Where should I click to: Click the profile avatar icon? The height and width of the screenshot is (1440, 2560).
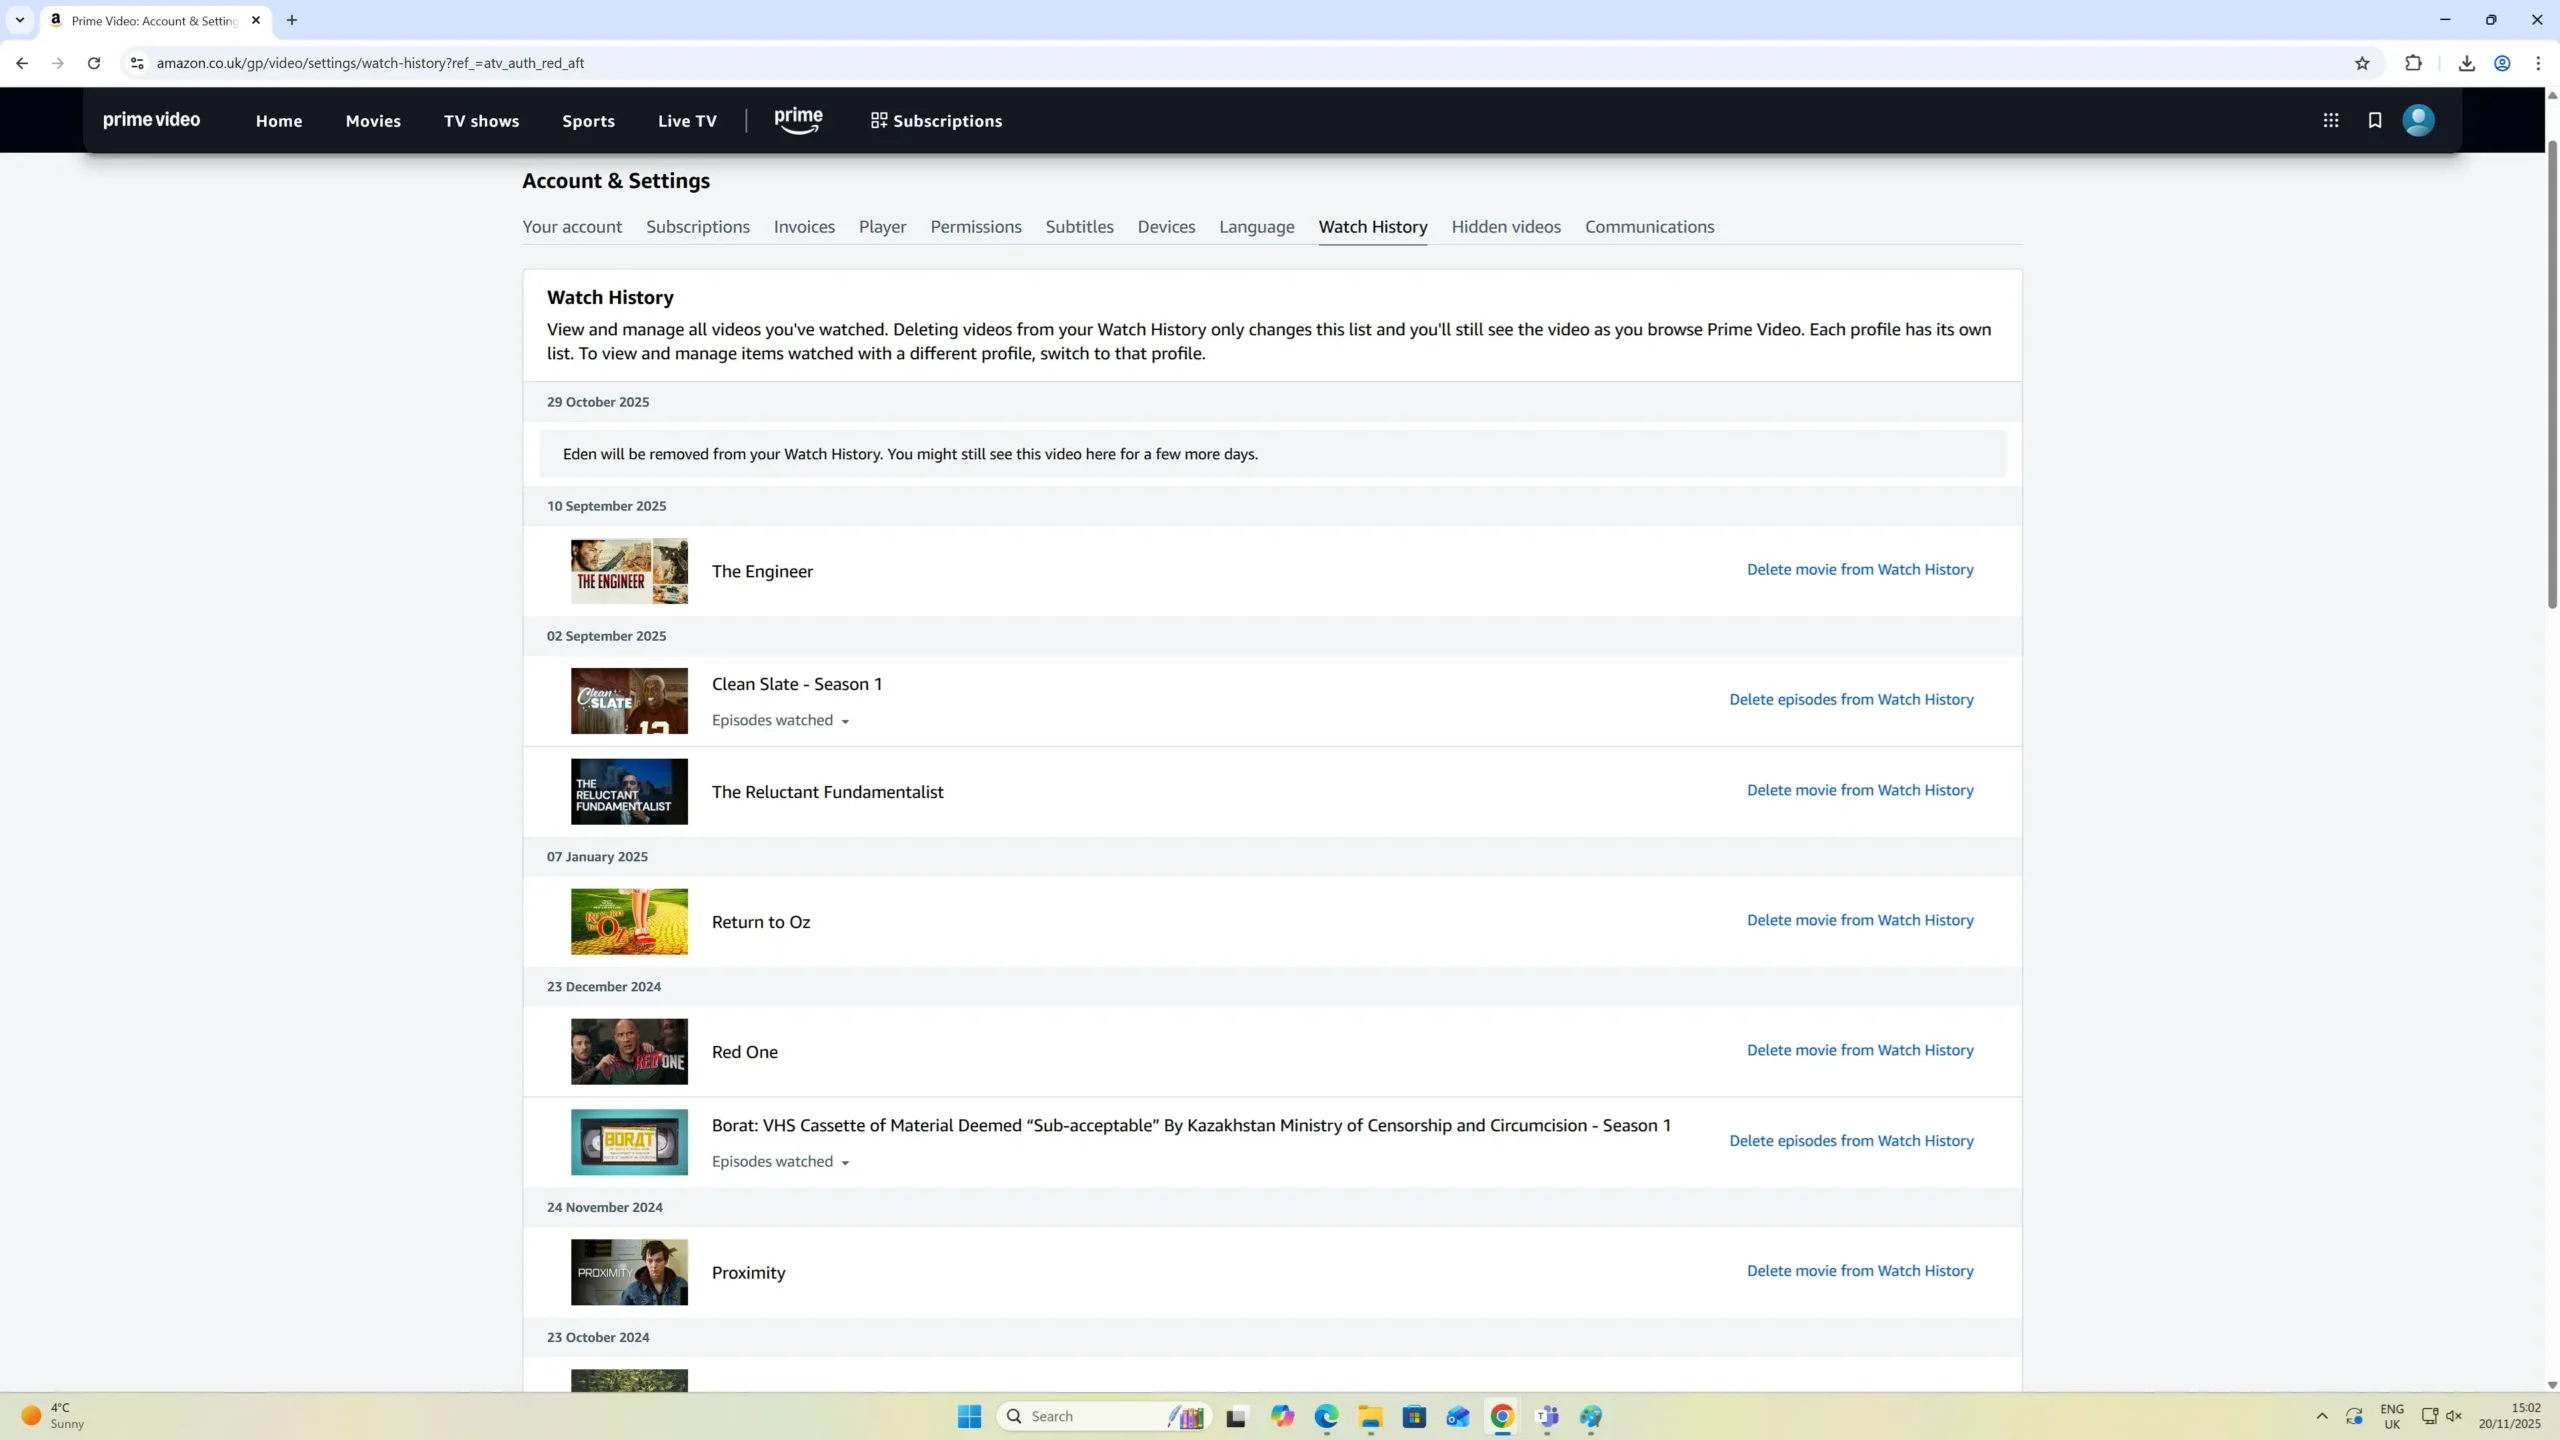pos(2418,120)
